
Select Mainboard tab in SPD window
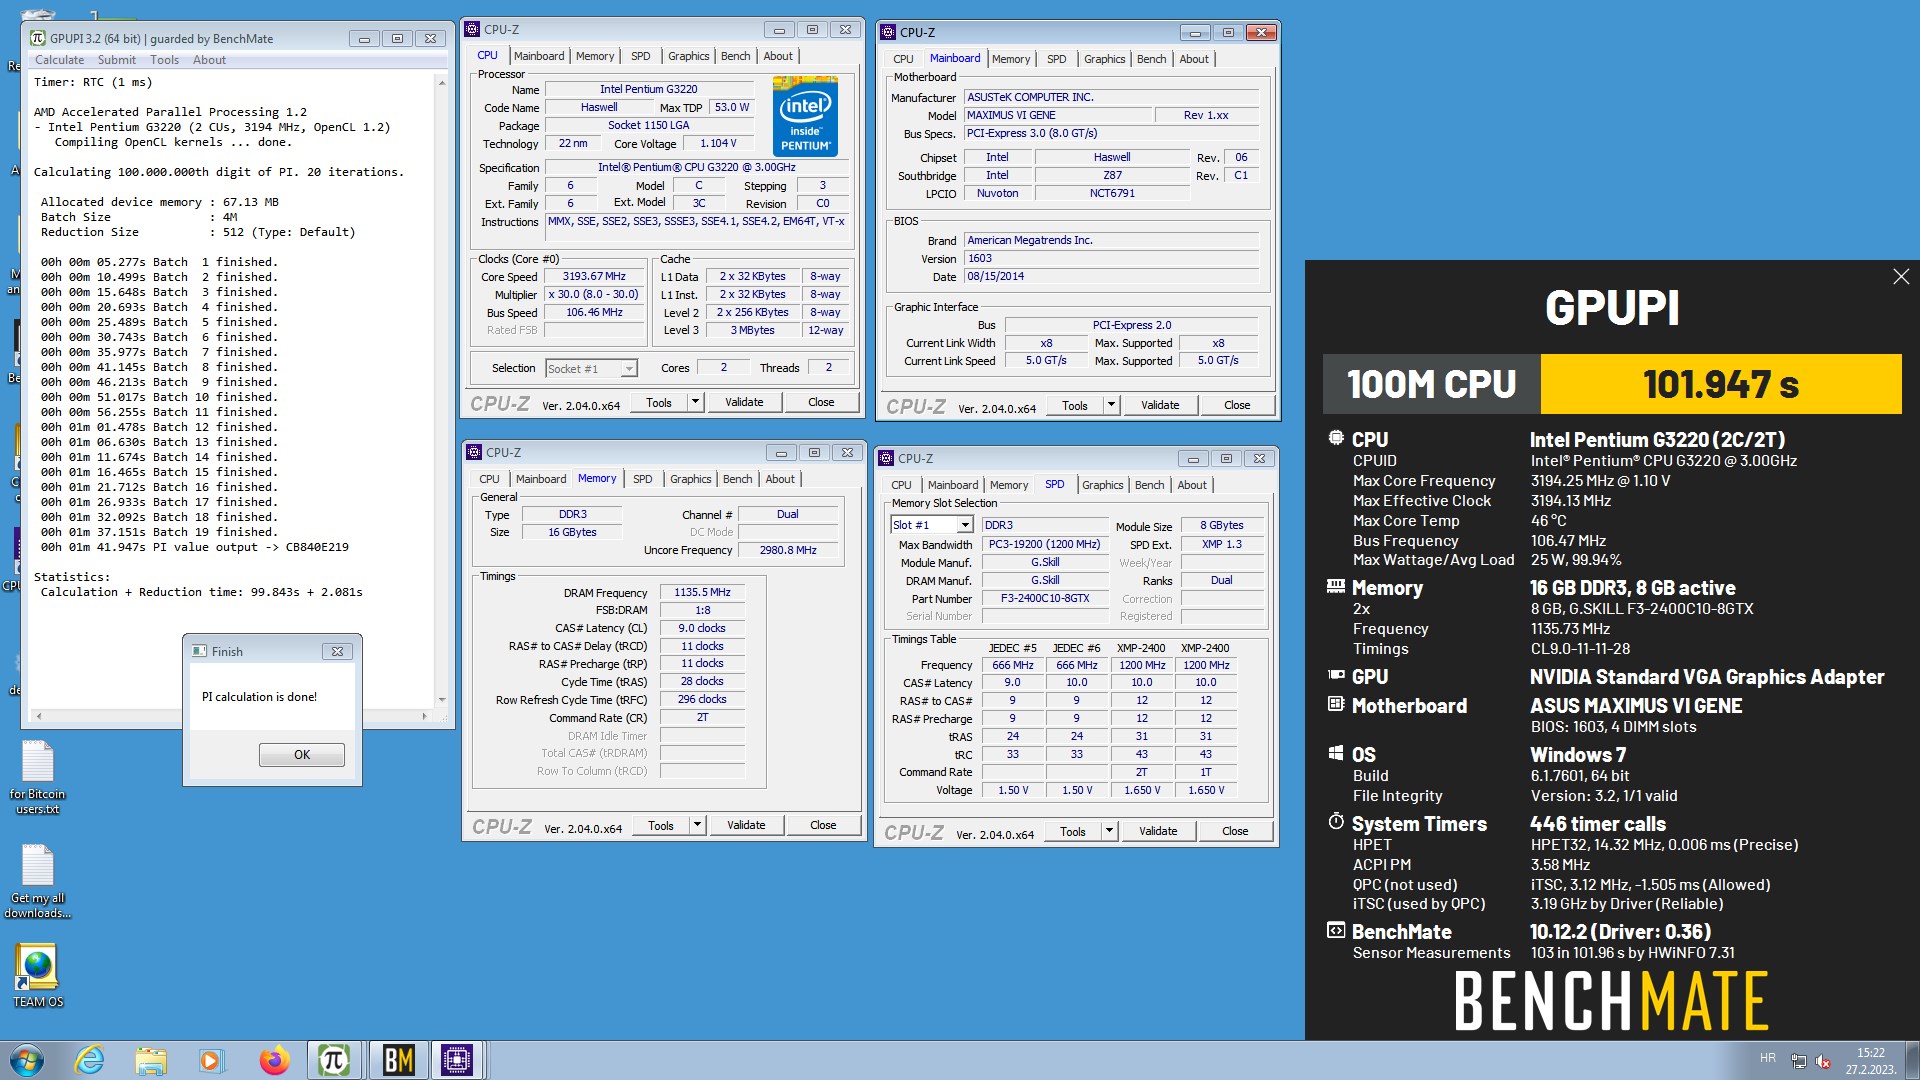click(x=953, y=485)
